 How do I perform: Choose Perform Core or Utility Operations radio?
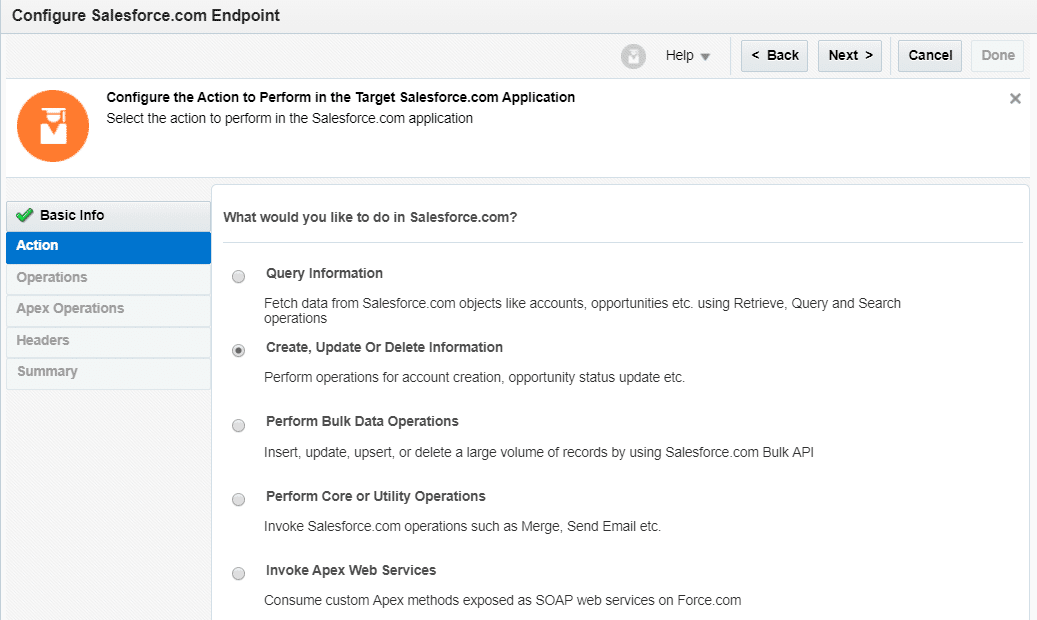tap(238, 500)
